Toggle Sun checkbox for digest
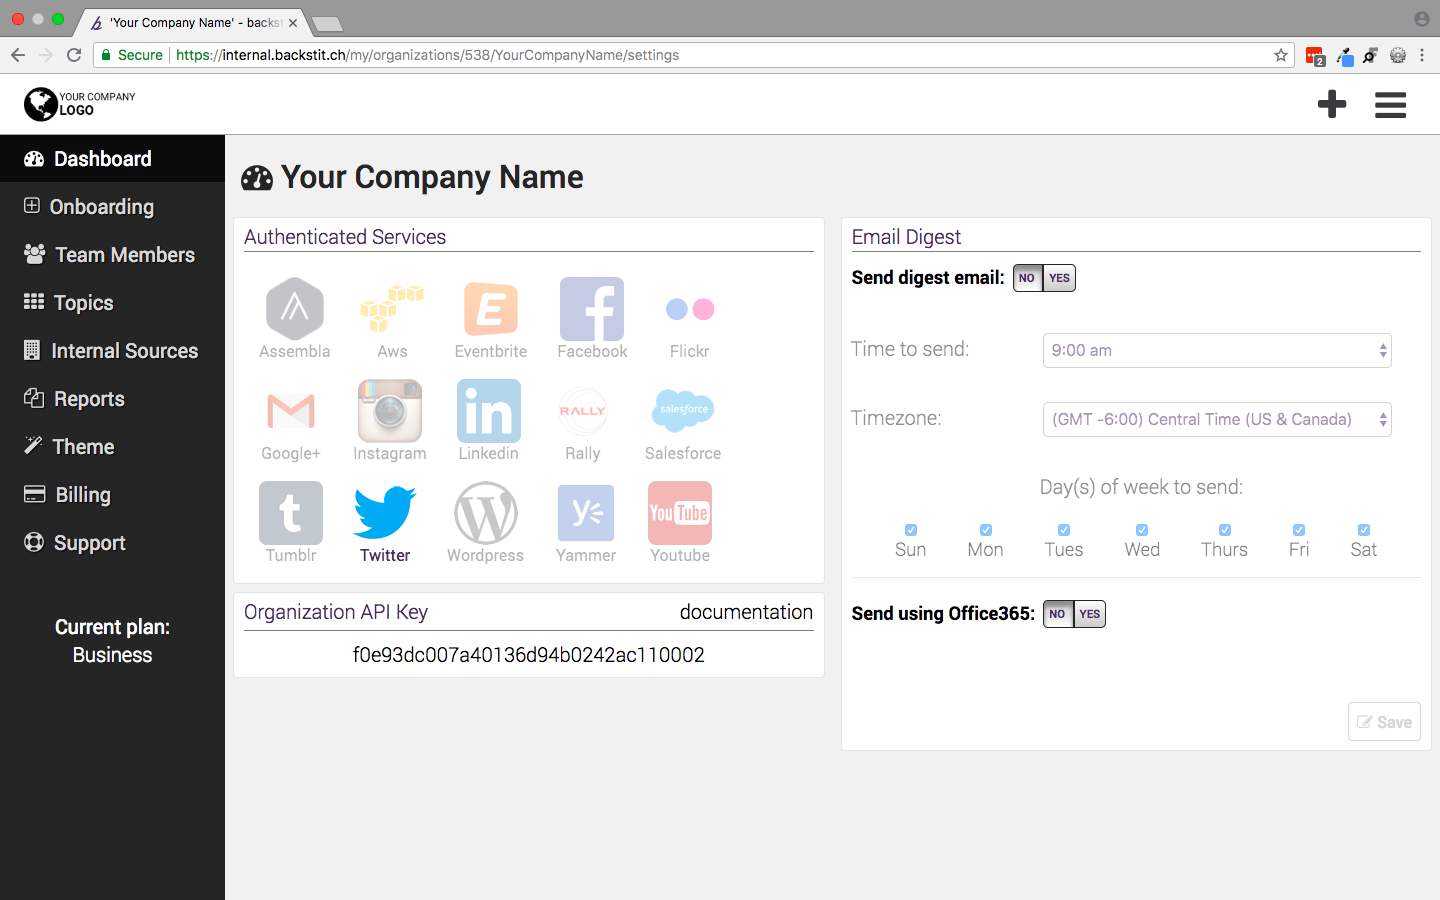1440x900 pixels. 911,530
